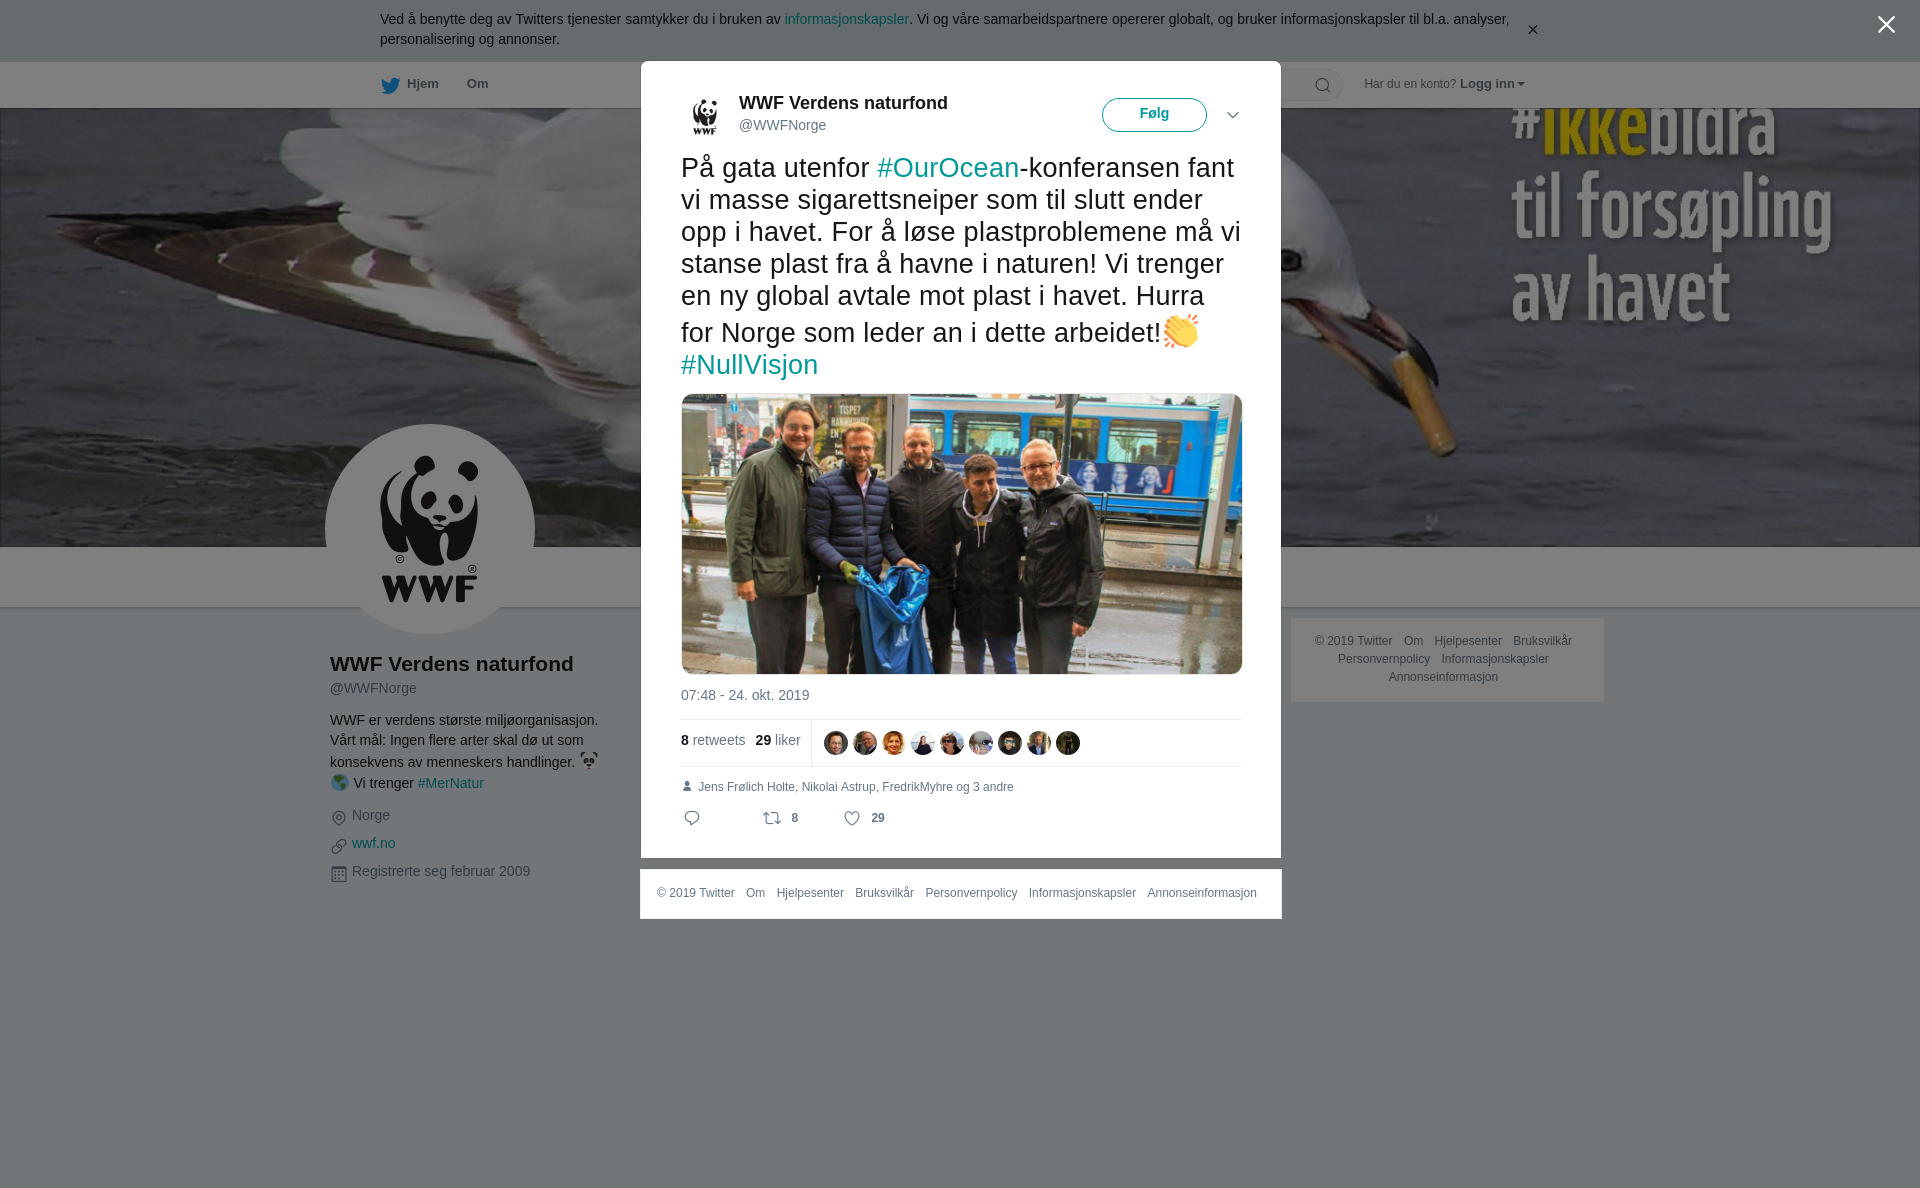Open the Logg inn dropdown
The width and height of the screenshot is (1920, 1188).
point(1492,84)
